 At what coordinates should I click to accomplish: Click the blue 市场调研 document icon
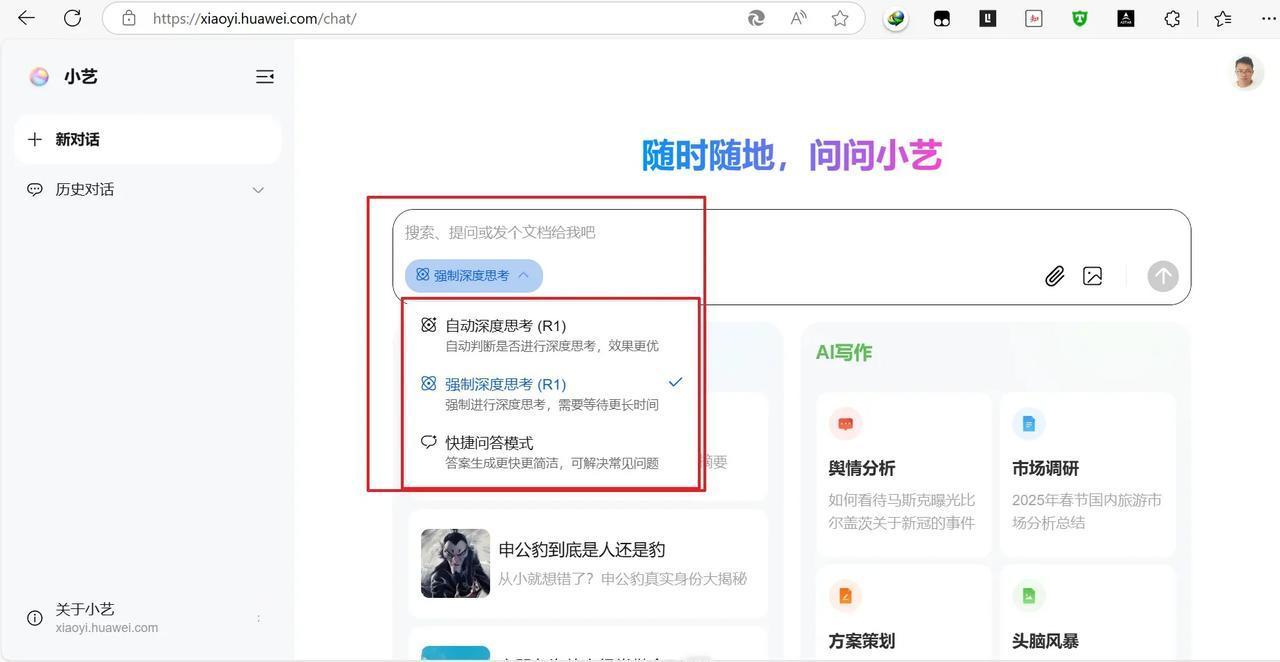click(1029, 423)
